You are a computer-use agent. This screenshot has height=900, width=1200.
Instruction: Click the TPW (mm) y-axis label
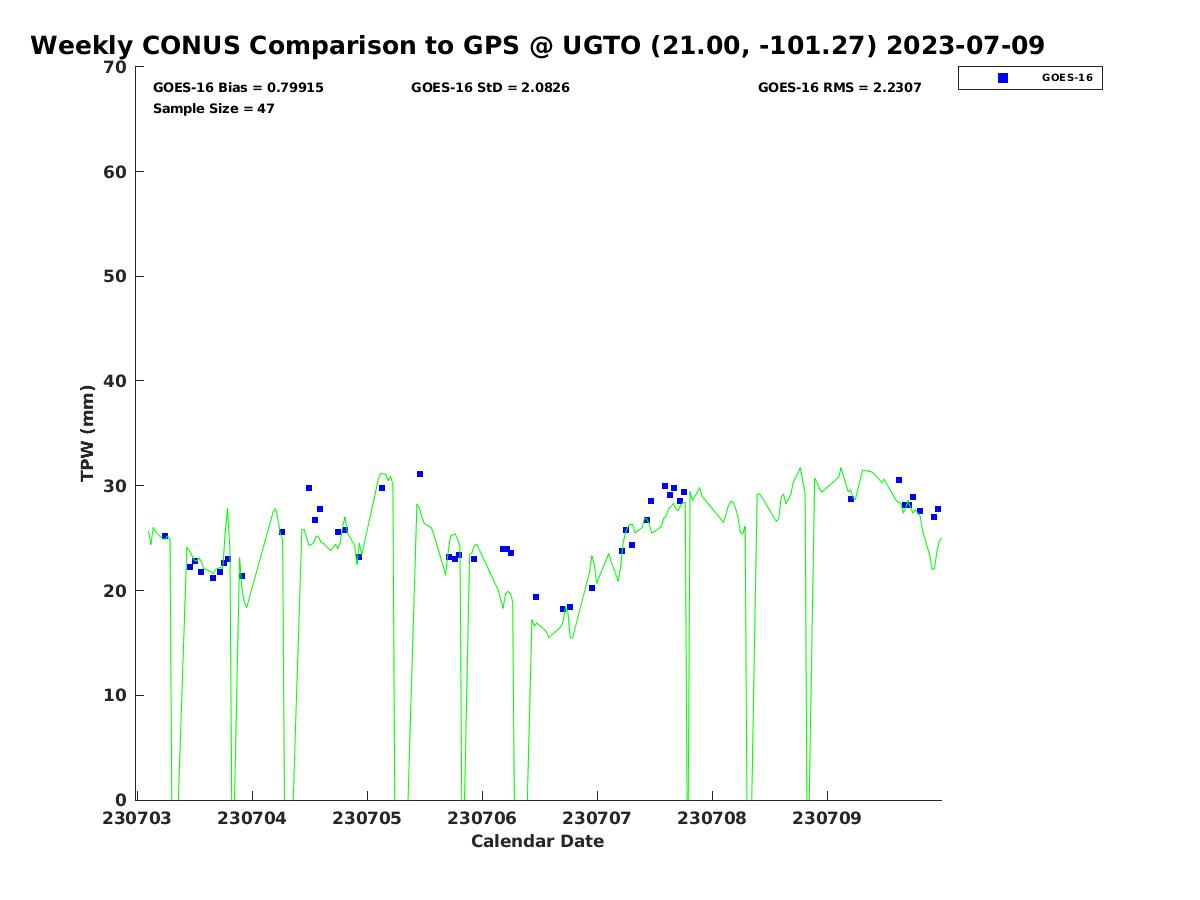click(88, 433)
